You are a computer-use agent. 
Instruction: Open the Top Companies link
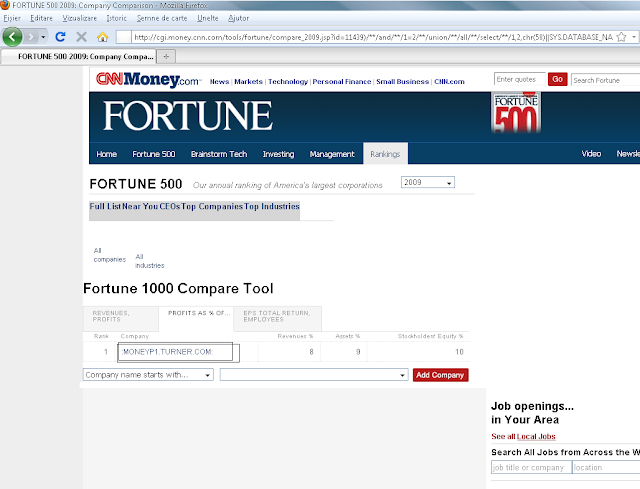coord(212,206)
